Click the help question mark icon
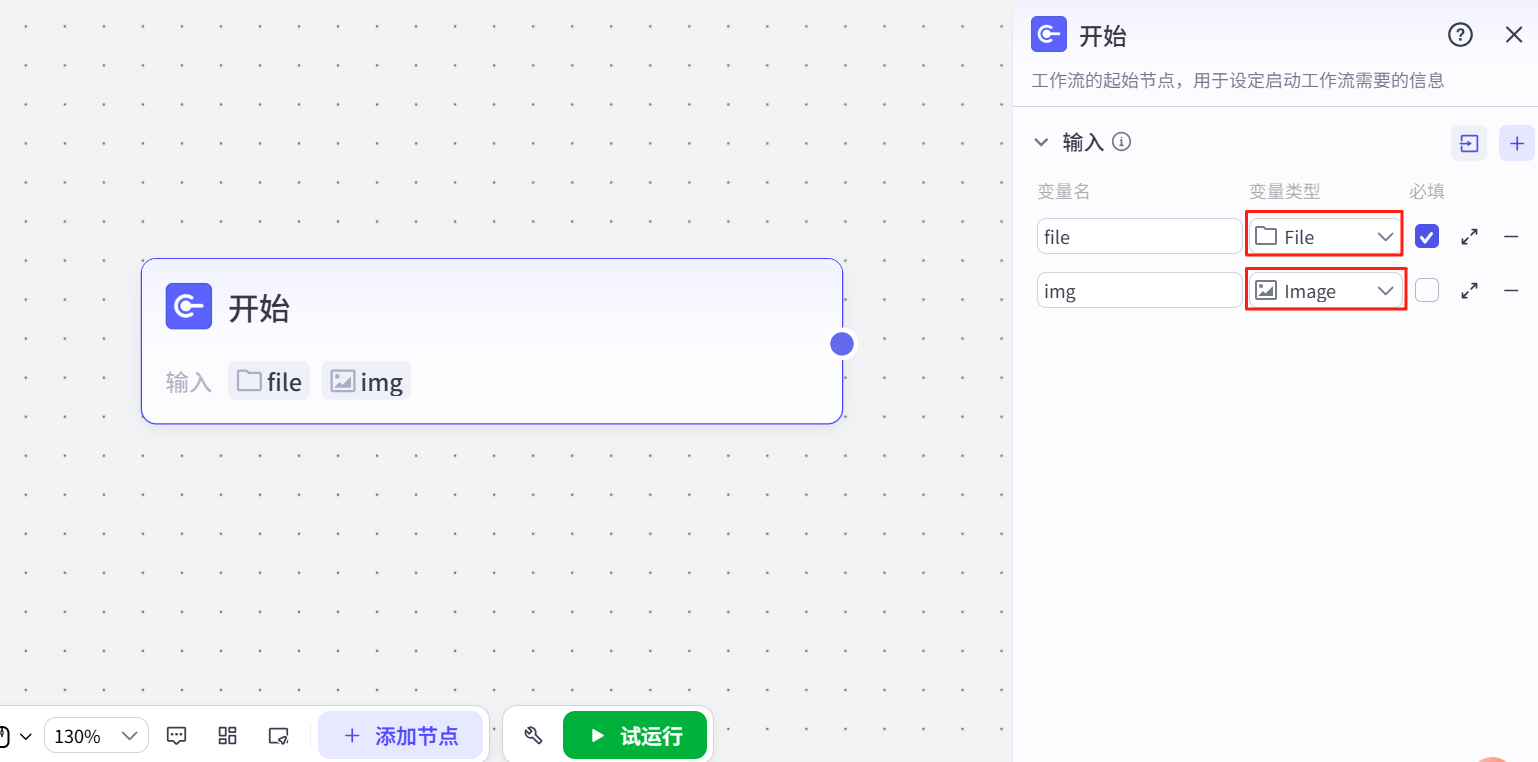This screenshot has height=762, width=1538. [x=1460, y=35]
